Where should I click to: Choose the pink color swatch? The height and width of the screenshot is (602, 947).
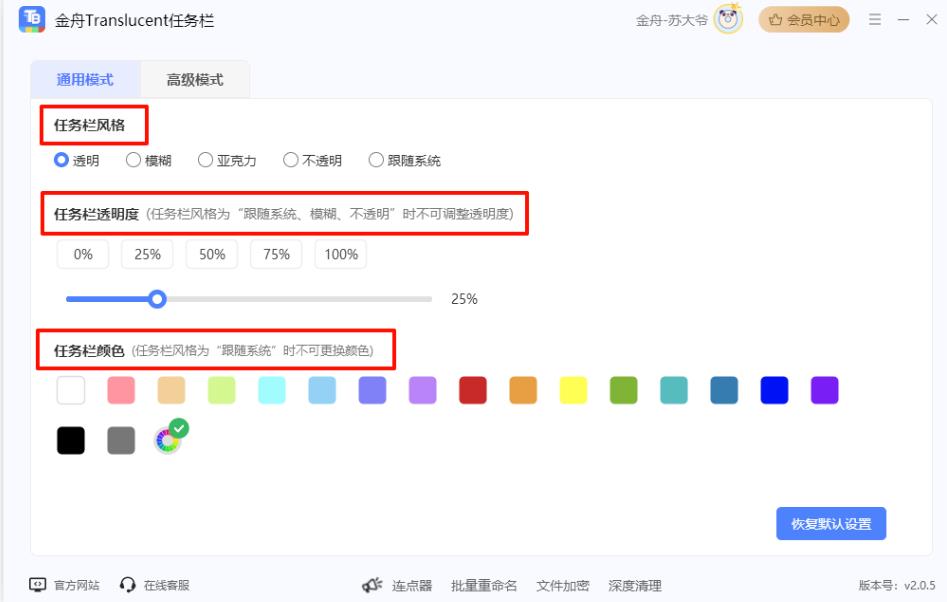click(x=121, y=390)
